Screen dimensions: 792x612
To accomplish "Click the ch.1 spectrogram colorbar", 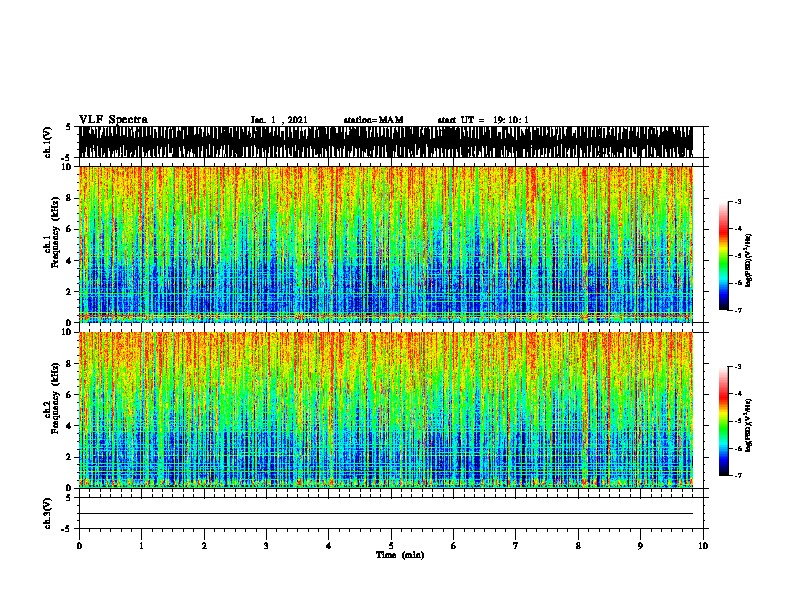I will [x=723, y=256].
